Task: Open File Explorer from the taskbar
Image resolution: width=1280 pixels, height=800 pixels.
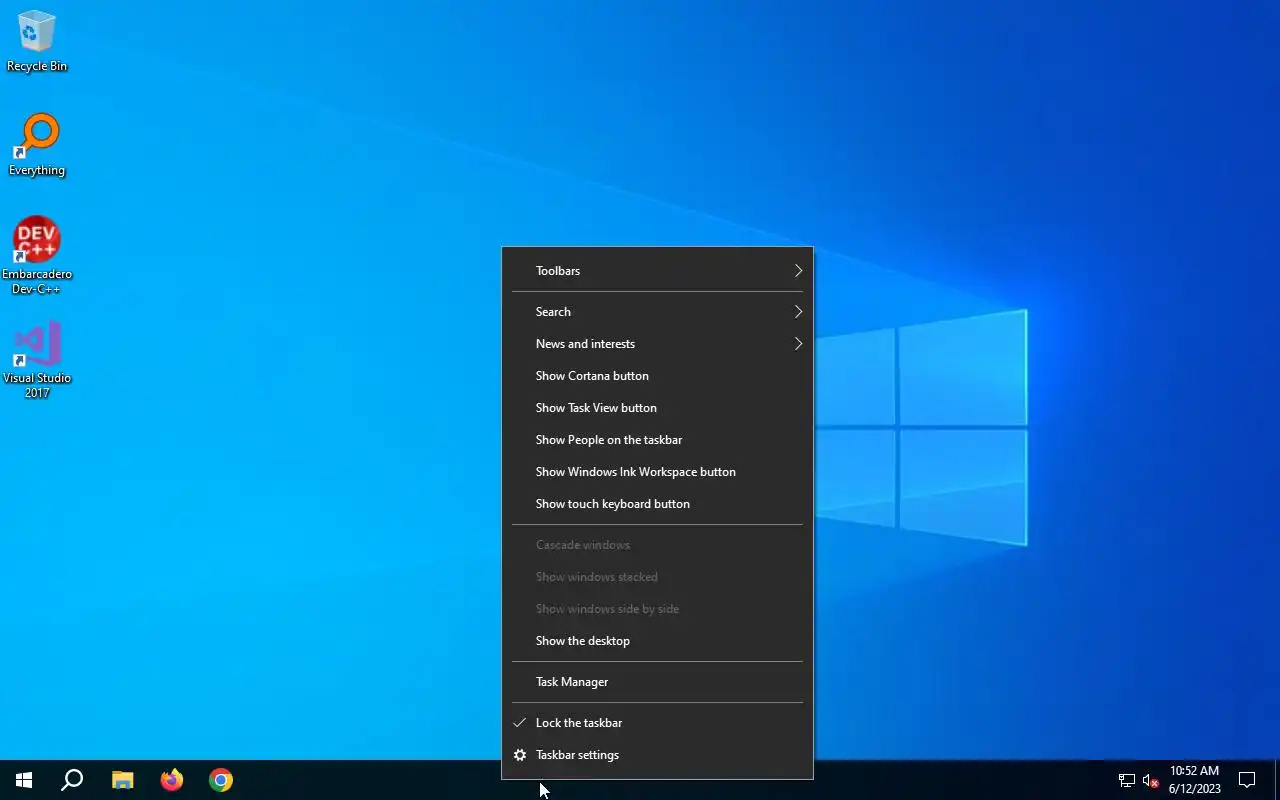Action: (122, 780)
